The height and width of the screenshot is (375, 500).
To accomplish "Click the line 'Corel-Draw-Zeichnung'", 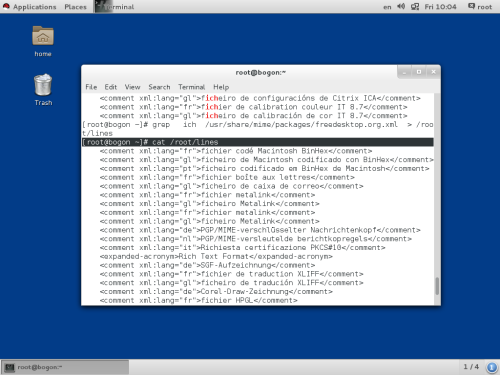I will tap(216, 291).
